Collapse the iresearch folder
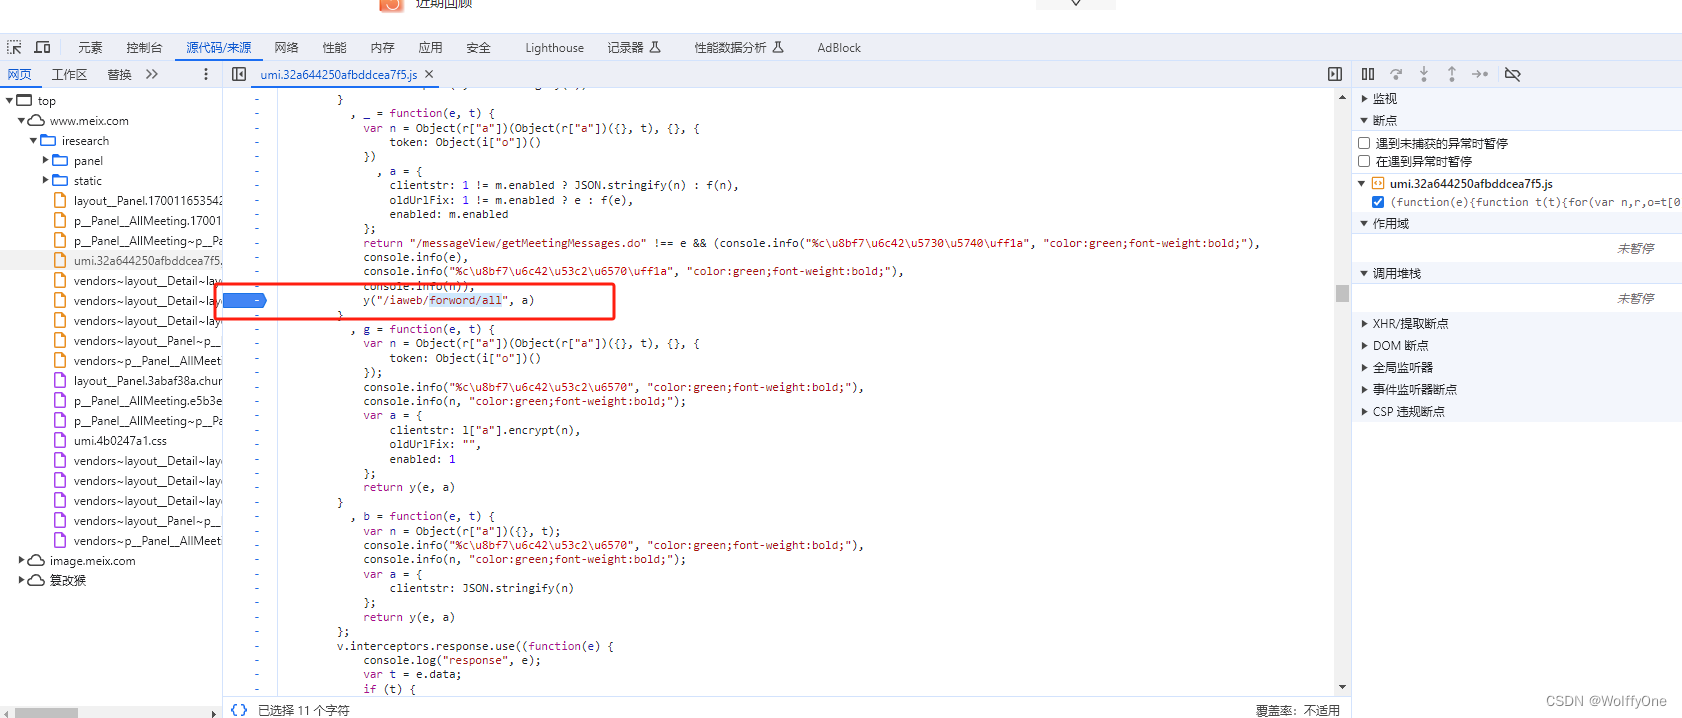This screenshot has height=718, width=1682. pos(33,141)
